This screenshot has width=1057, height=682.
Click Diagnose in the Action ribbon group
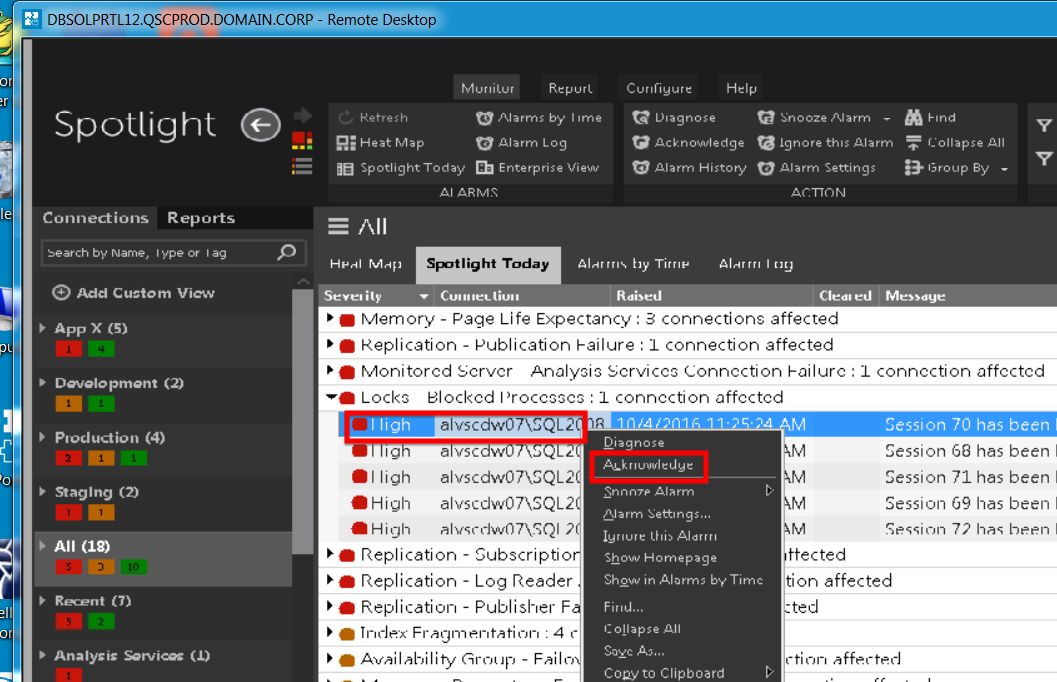(x=674, y=117)
